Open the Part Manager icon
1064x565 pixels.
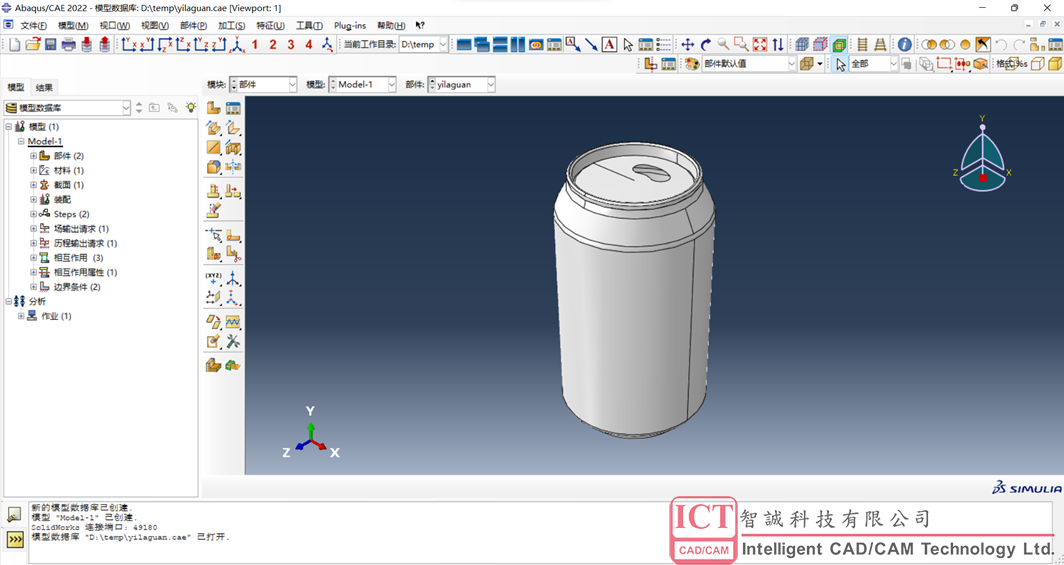pos(233,109)
